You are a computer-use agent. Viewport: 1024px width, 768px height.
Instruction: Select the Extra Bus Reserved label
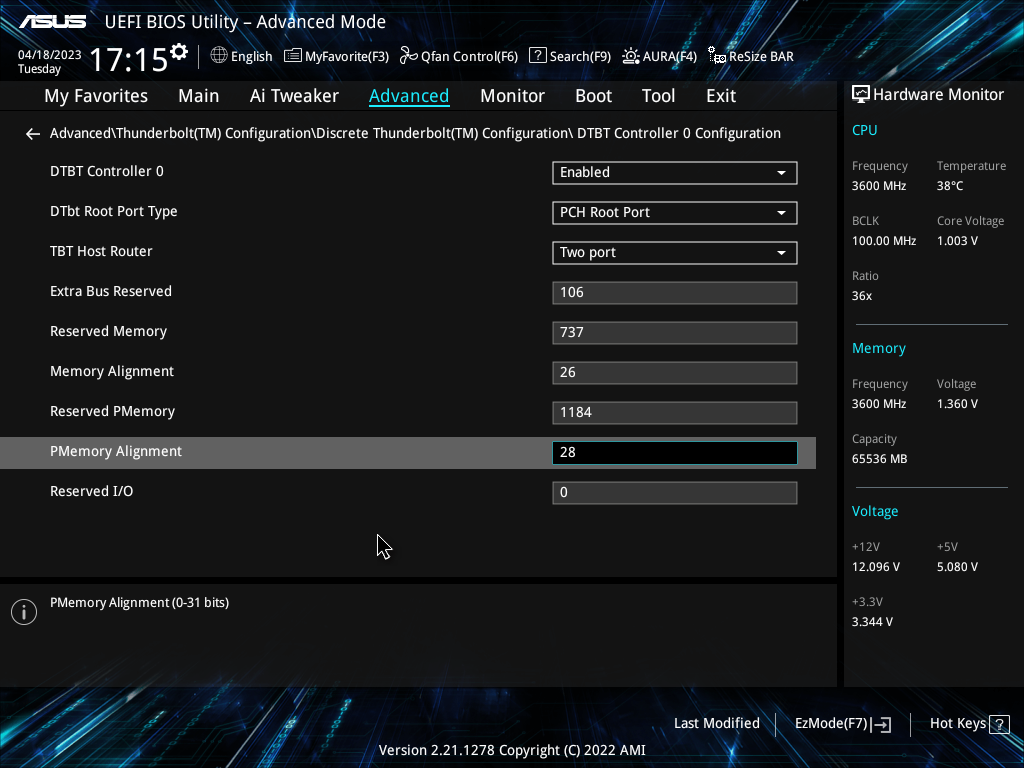coord(111,291)
